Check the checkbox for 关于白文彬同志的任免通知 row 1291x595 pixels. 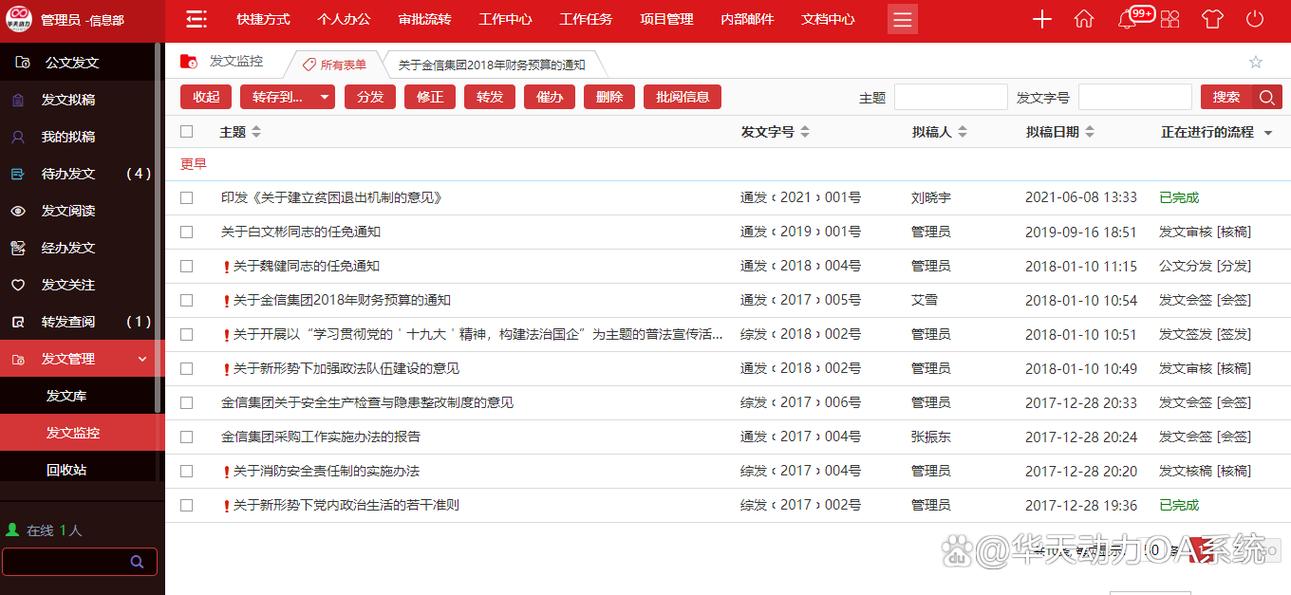point(186,231)
